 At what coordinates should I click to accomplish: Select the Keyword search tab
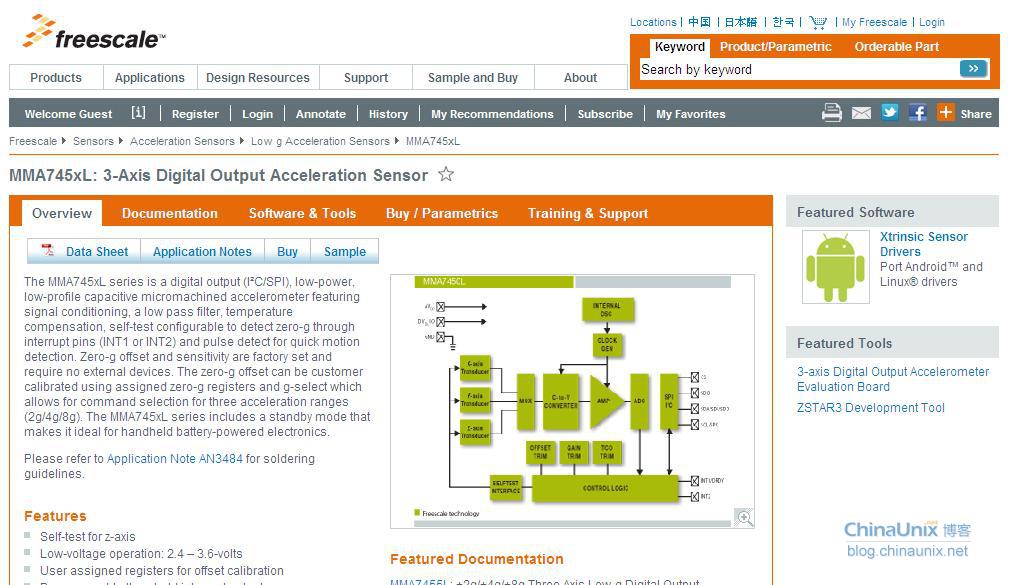click(x=679, y=47)
